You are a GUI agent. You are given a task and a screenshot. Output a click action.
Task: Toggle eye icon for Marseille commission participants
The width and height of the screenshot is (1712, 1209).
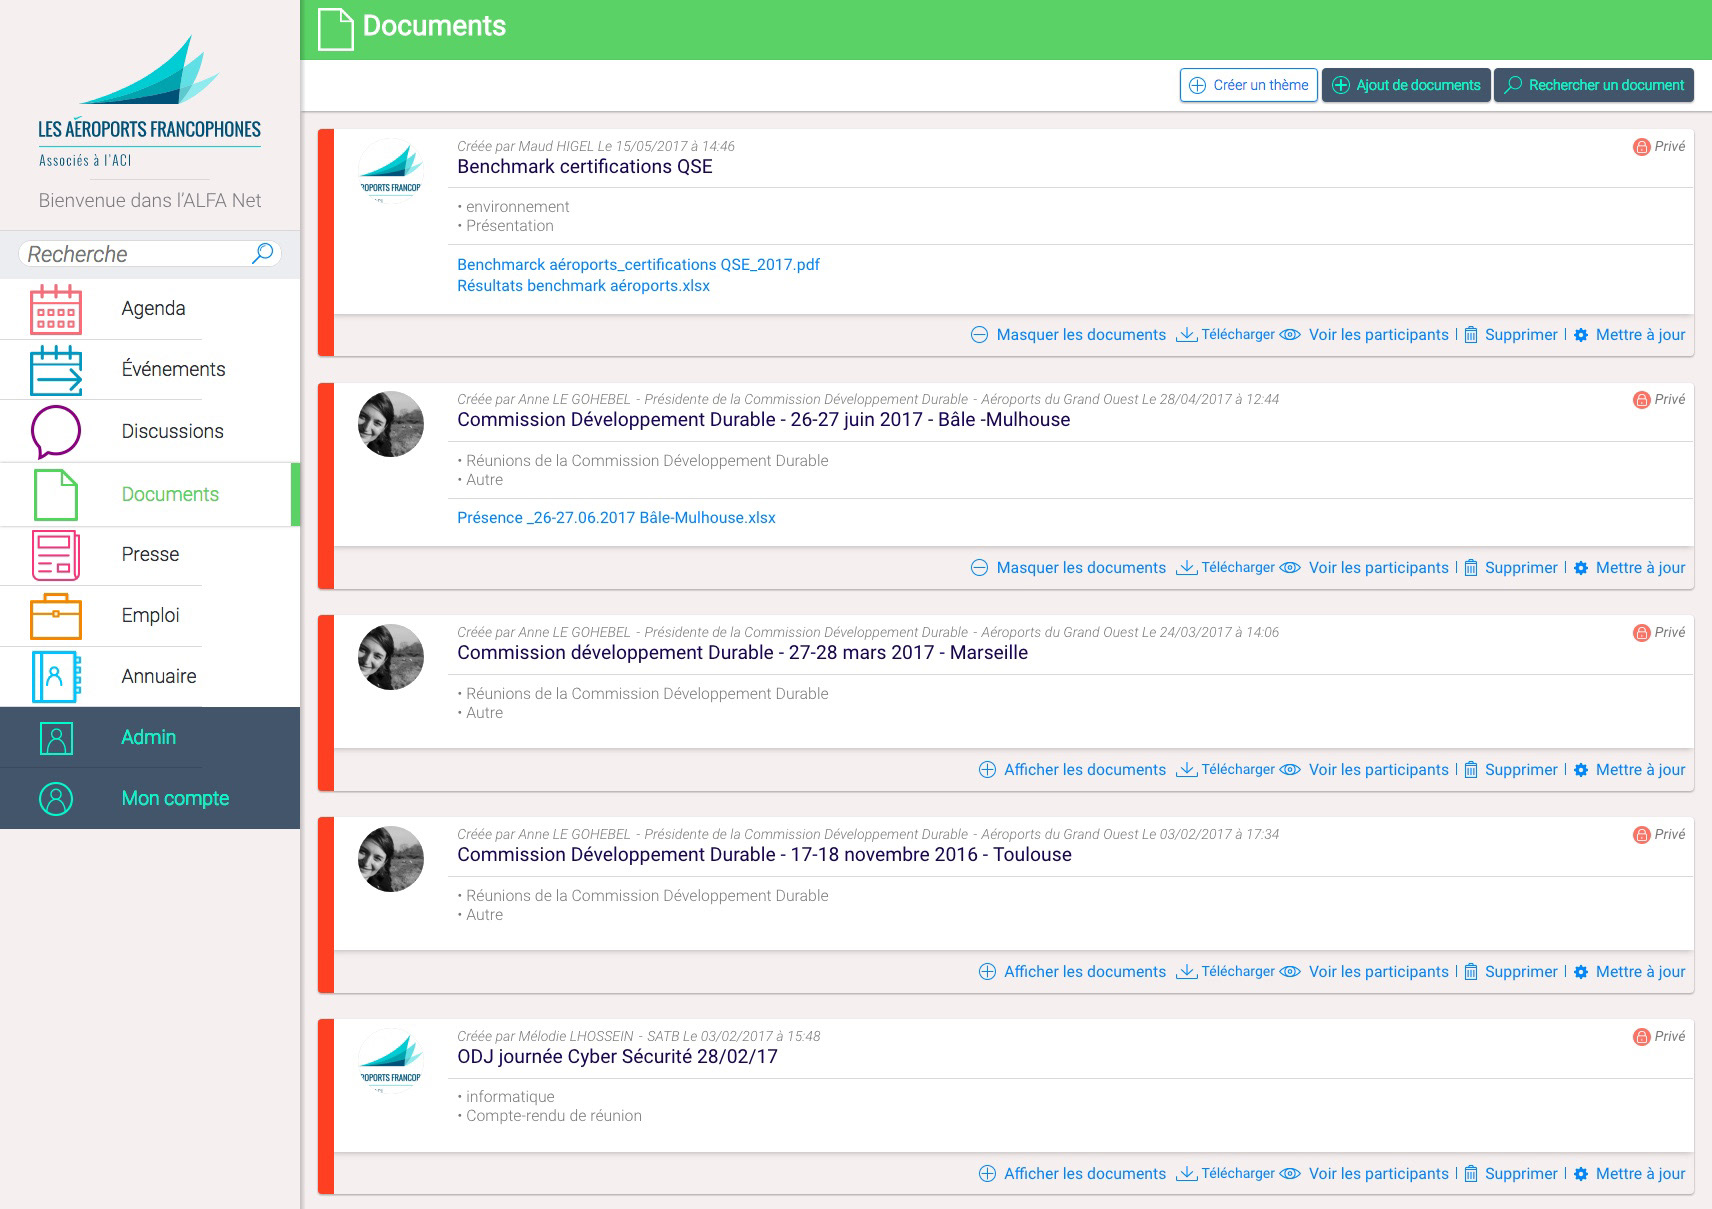tap(1290, 770)
